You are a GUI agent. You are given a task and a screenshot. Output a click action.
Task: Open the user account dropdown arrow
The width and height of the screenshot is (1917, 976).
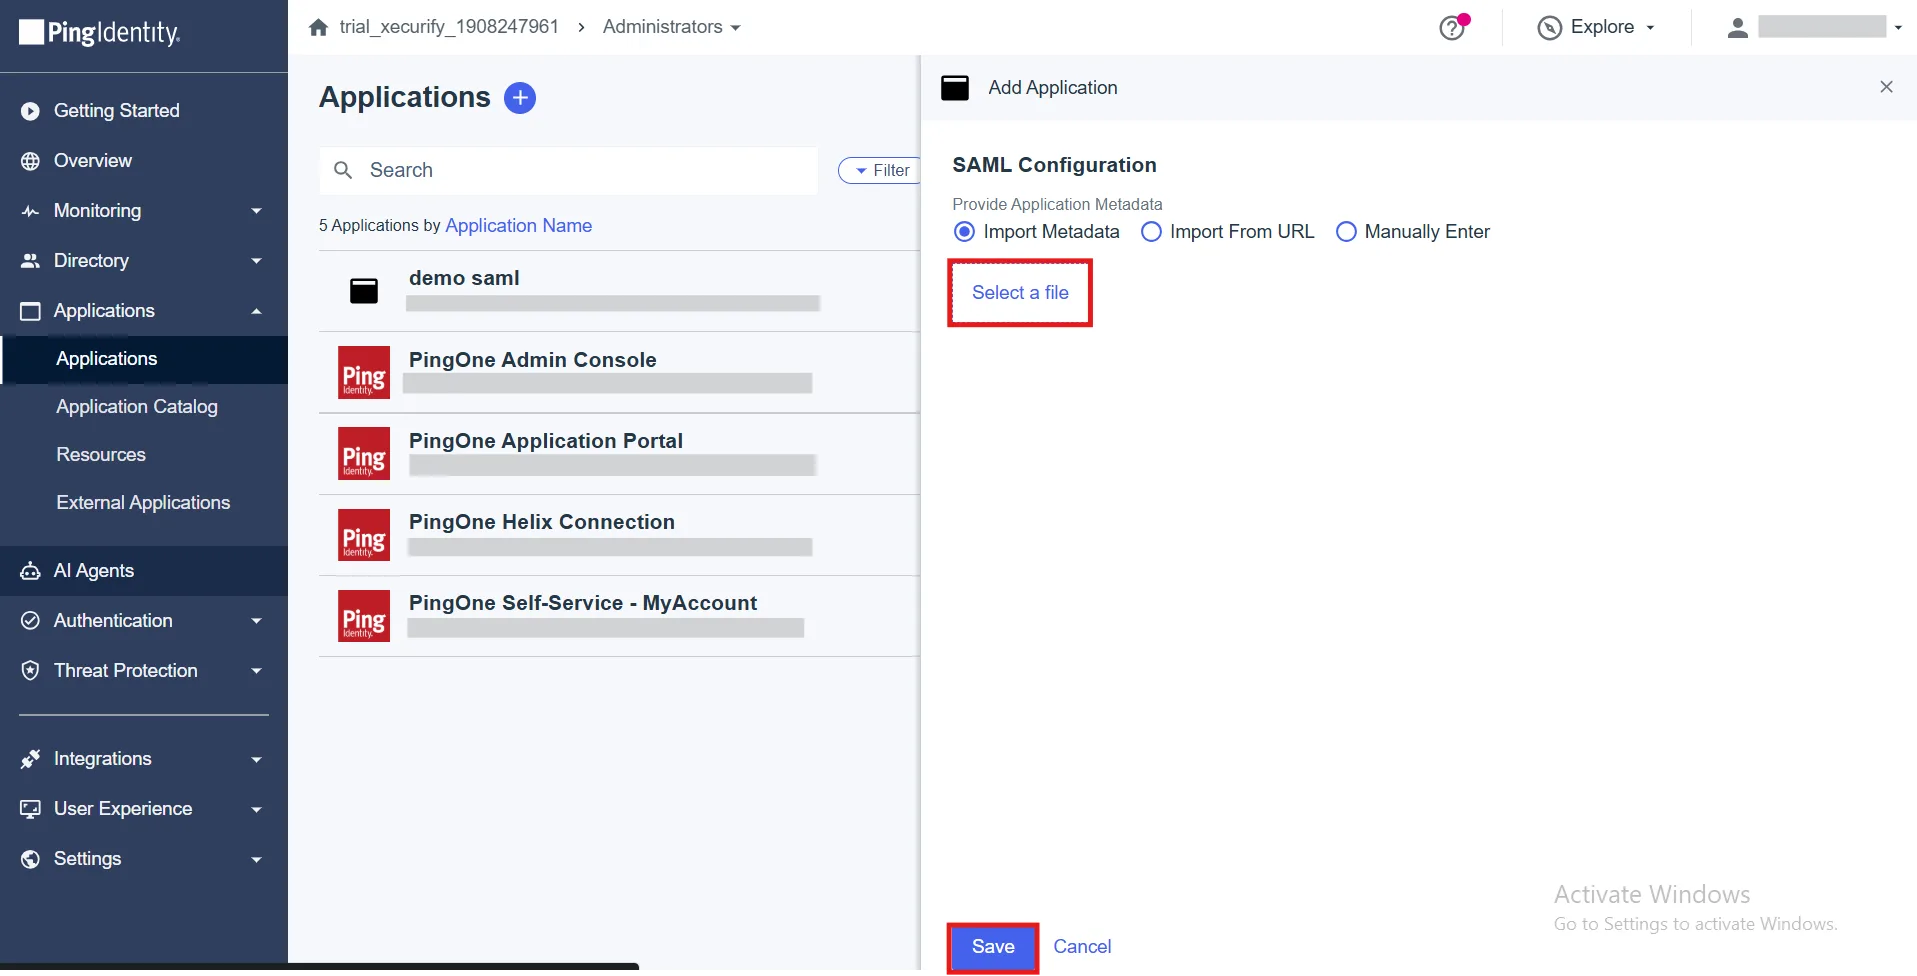(x=1898, y=28)
